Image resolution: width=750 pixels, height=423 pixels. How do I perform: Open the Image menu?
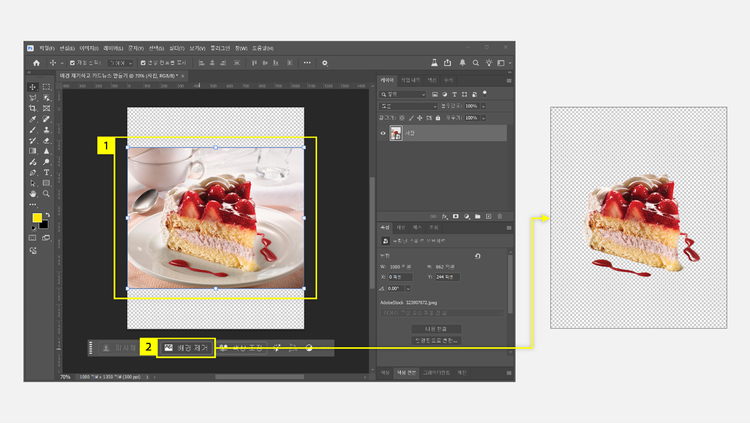[x=89, y=48]
